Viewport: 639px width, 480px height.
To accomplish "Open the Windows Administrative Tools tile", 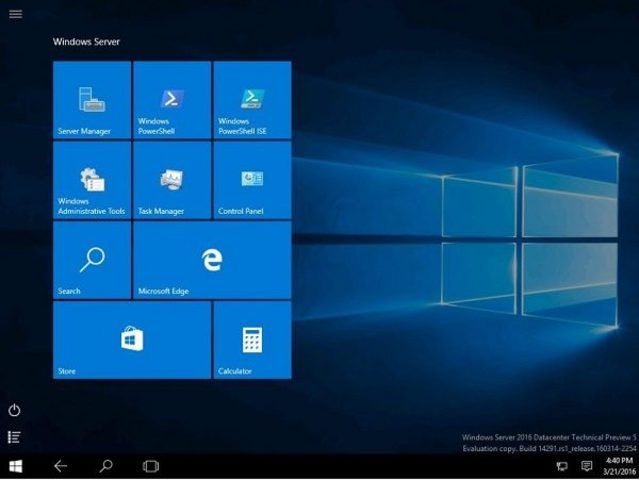I will click(x=92, y=180).
